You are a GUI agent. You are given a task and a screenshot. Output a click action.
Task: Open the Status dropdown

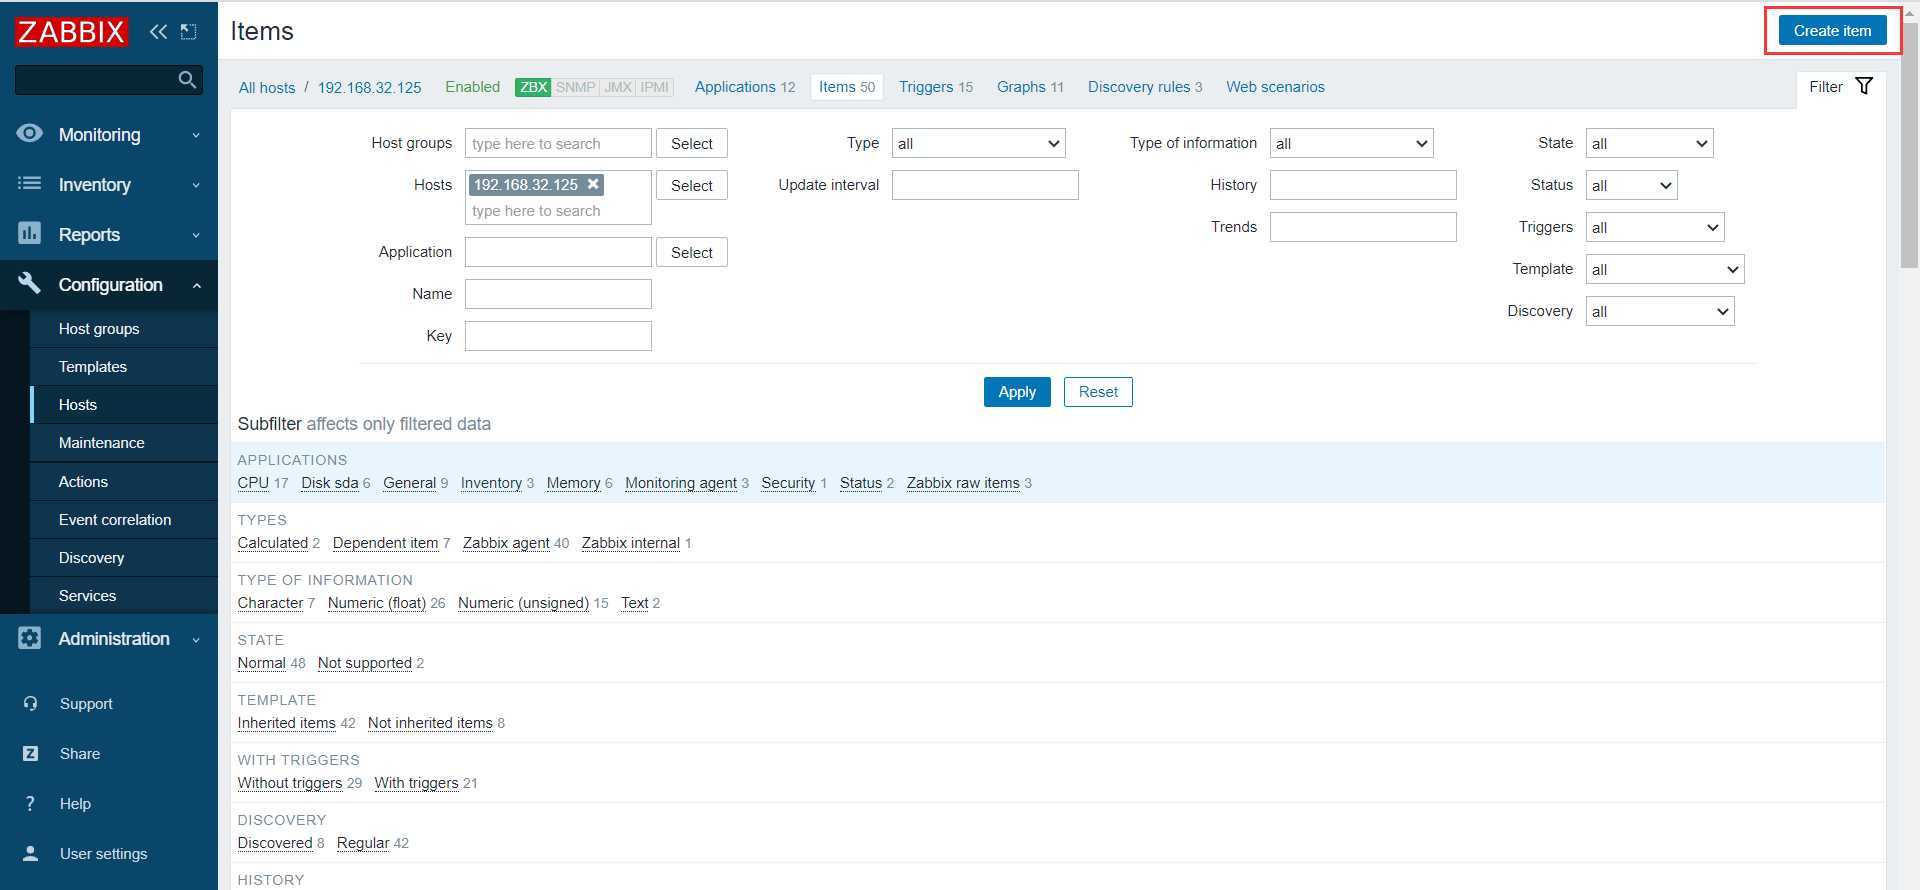pyautogui.click(x=1631, y=185)
